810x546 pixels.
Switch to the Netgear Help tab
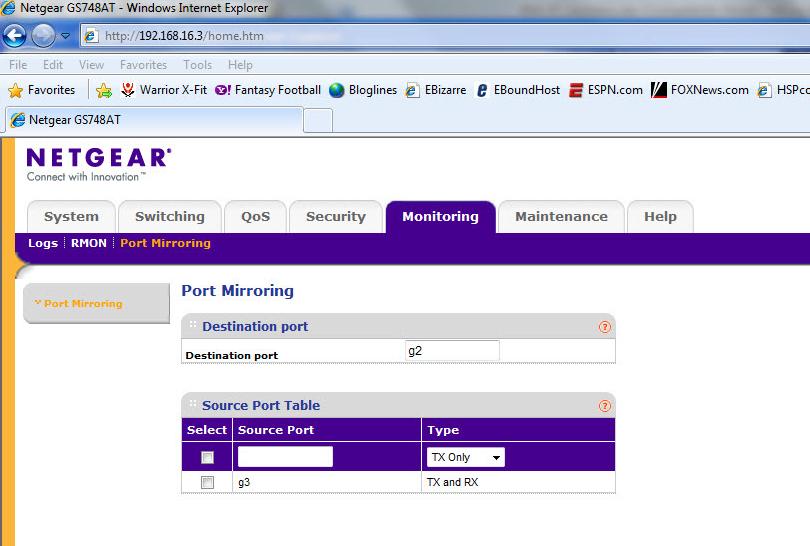[x=660, y=216]
